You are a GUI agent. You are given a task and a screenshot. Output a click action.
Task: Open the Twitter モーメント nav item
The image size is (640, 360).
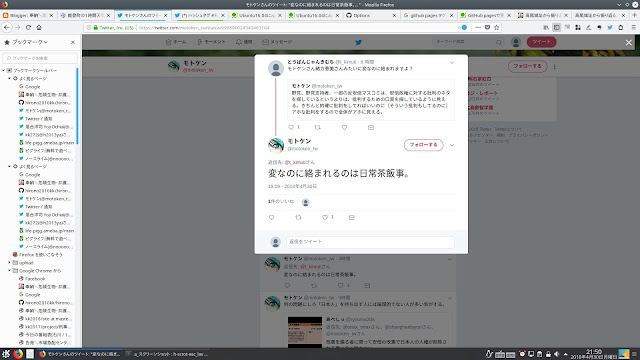[211, 42]
